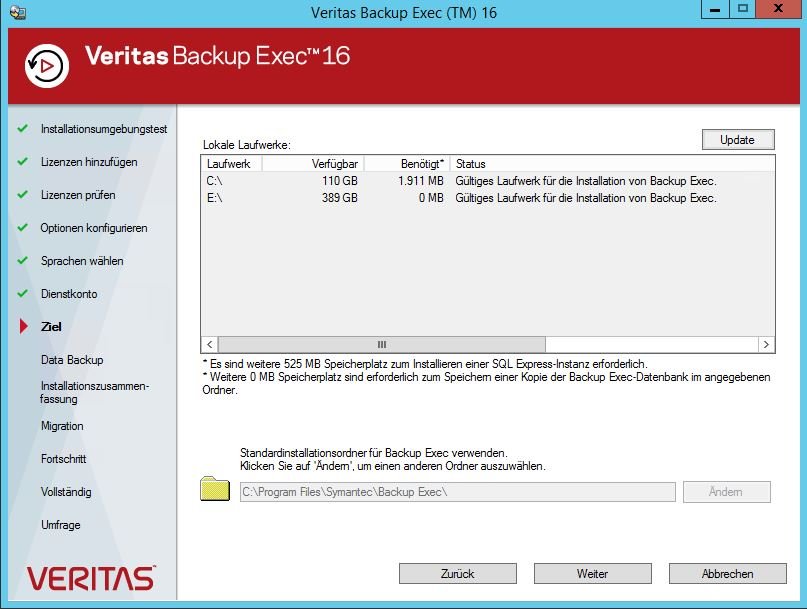Open the Lizenzen hinzufügen step
The height and width of the screenshot is (609, 807).
89,162
